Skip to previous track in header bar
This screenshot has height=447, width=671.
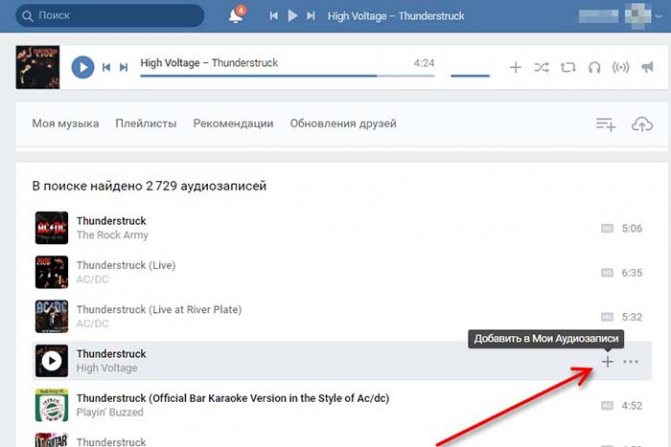273,16
